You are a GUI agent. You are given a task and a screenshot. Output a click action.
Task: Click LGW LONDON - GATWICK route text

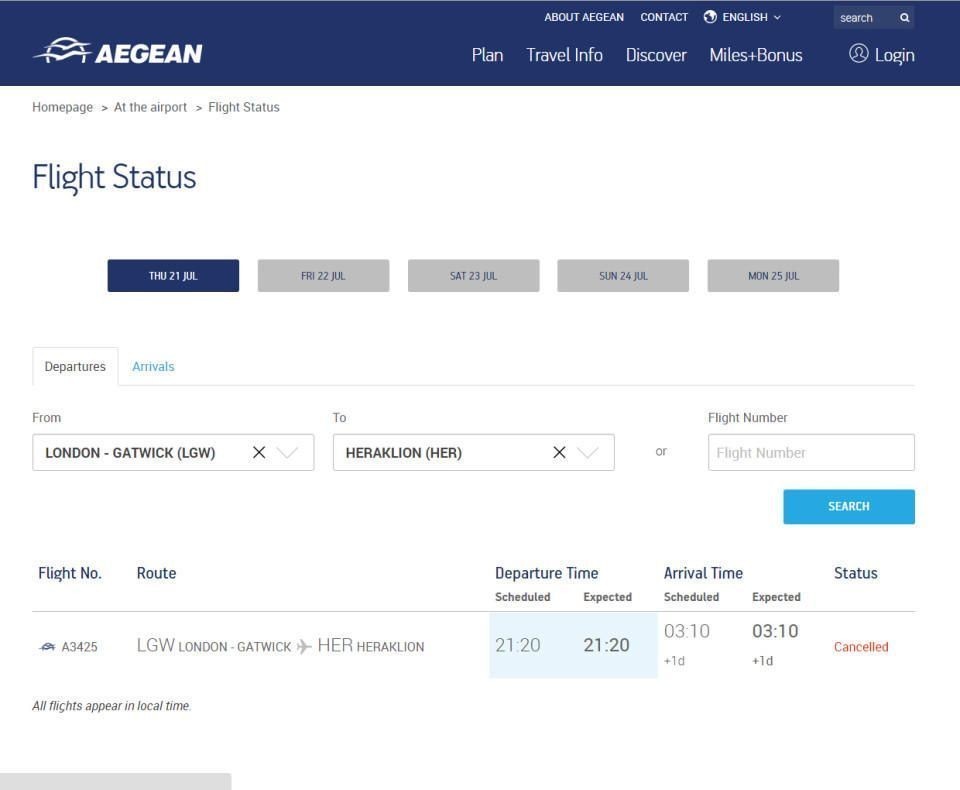point(214,645)
